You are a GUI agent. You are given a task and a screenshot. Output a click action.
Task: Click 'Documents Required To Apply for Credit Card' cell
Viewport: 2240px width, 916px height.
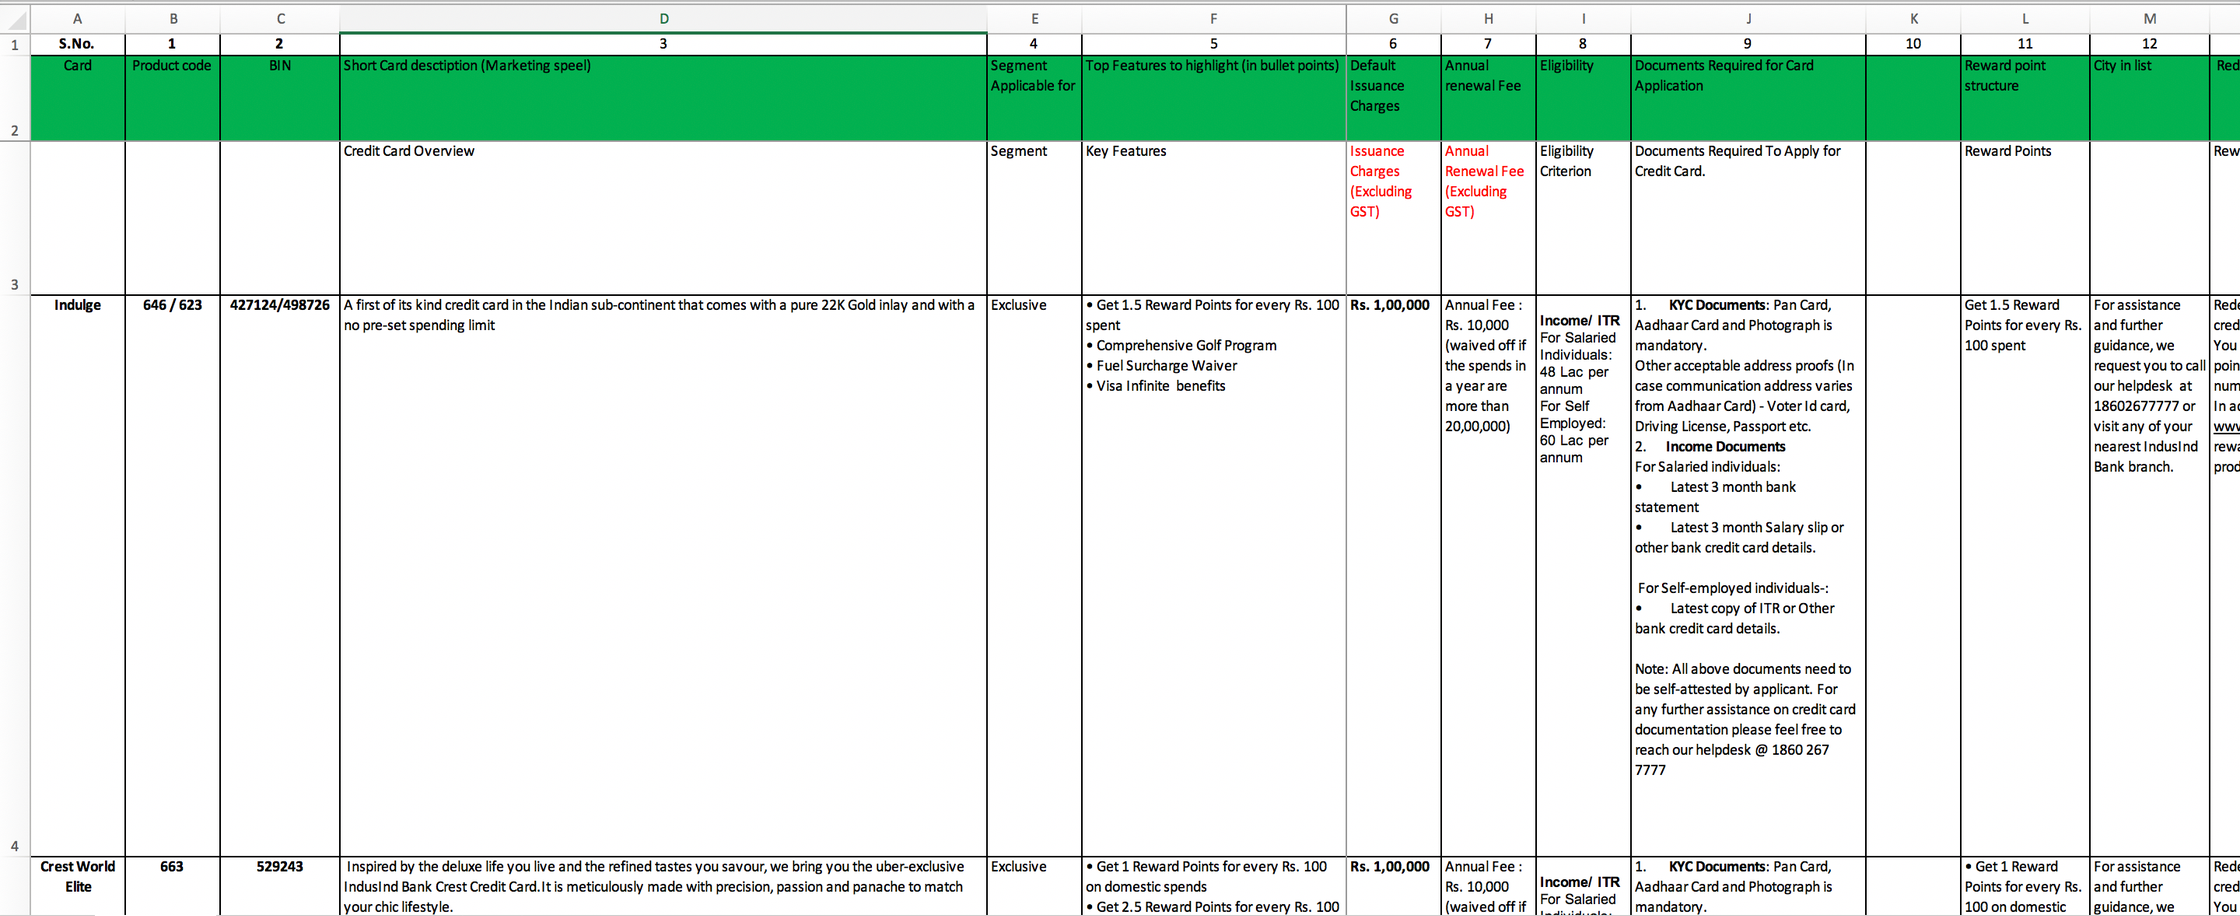click(x=1748, y=218)
